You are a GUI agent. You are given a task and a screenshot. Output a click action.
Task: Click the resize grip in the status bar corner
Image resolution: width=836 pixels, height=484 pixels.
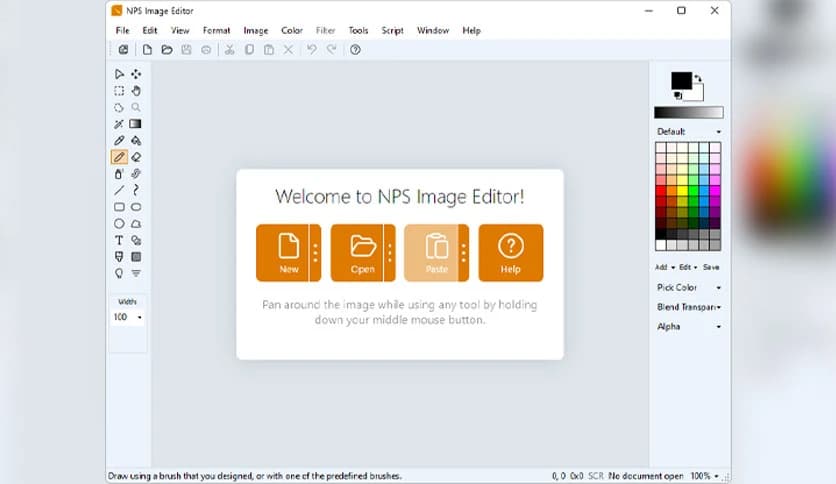726,477
